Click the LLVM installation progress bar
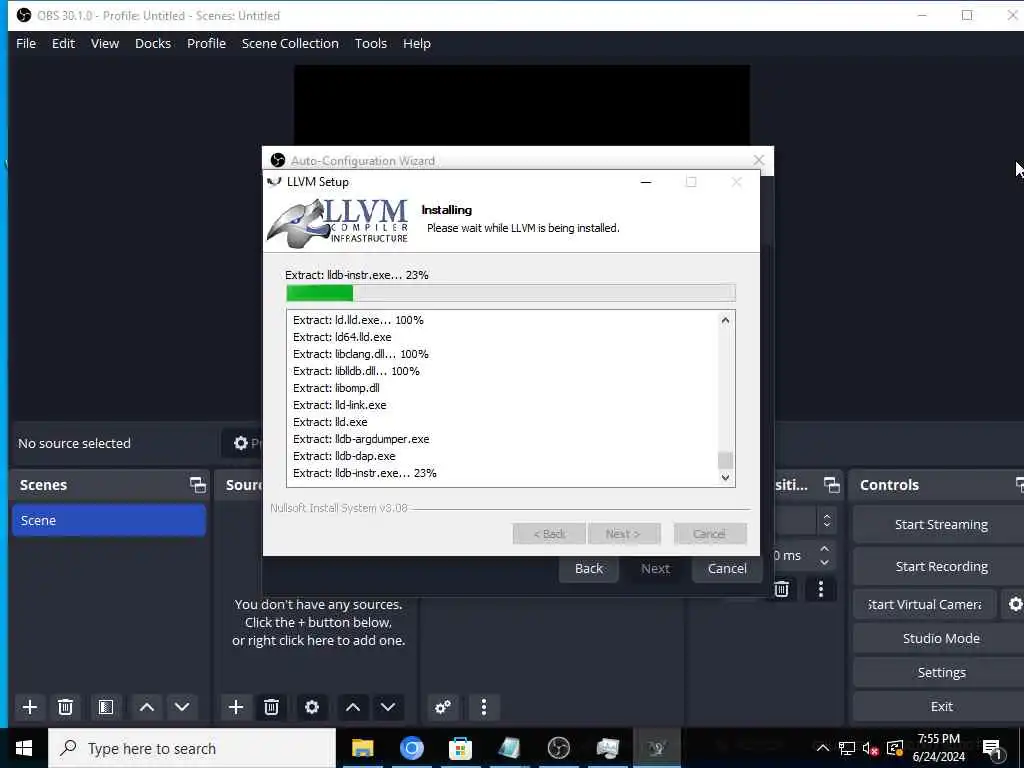 [x=511, y=293]
